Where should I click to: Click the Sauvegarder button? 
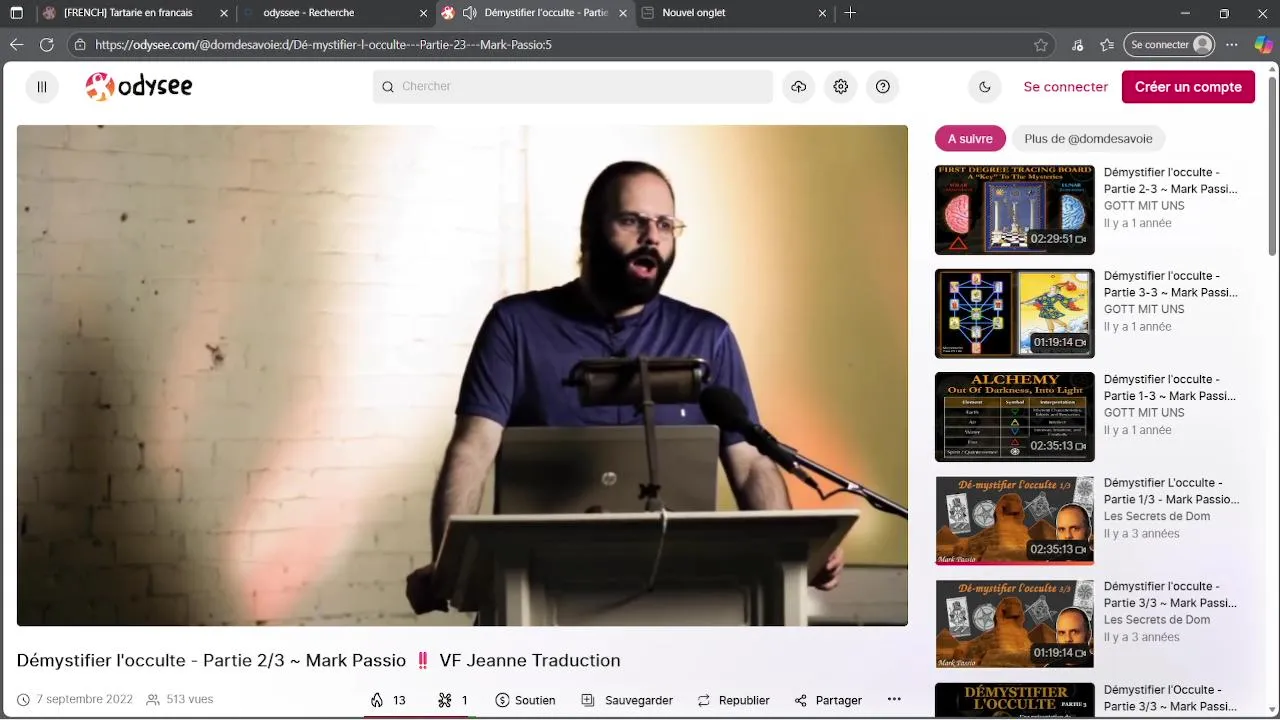[x=627, y=700]
